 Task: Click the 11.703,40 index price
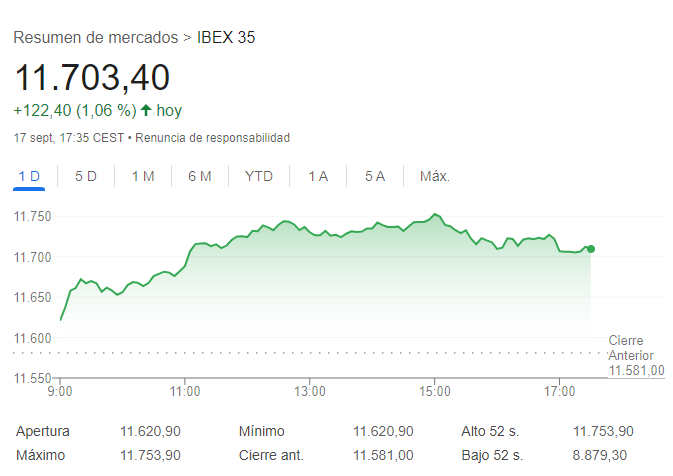coord(92,77)
